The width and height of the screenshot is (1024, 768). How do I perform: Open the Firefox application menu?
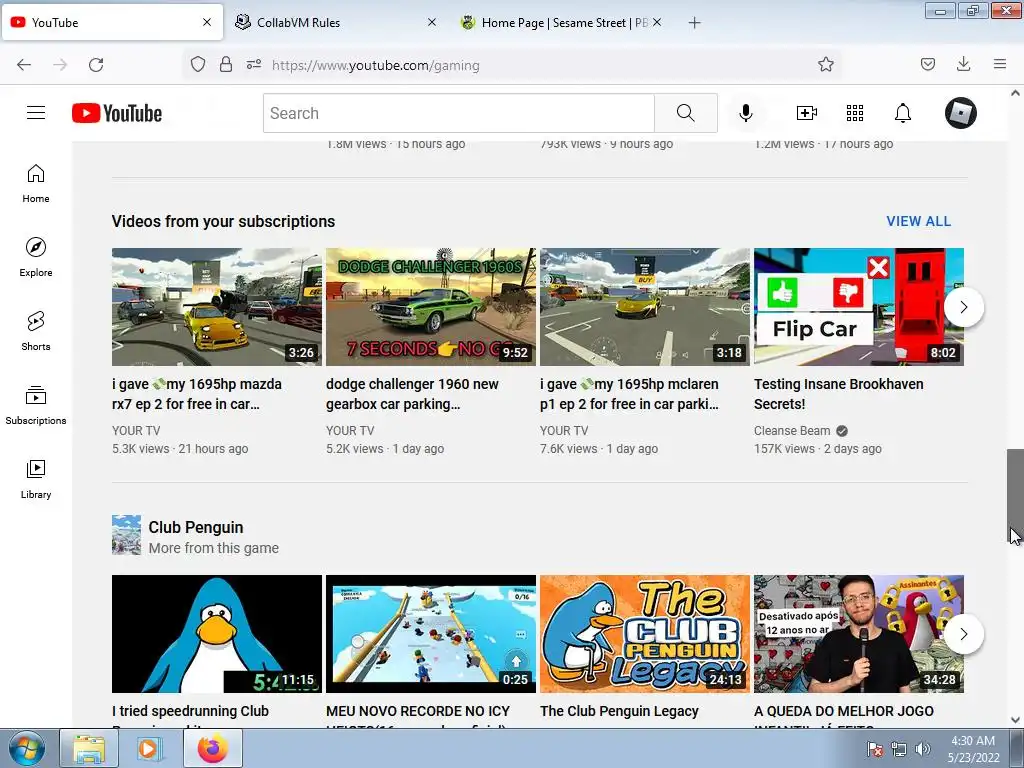pos(1000,64)
